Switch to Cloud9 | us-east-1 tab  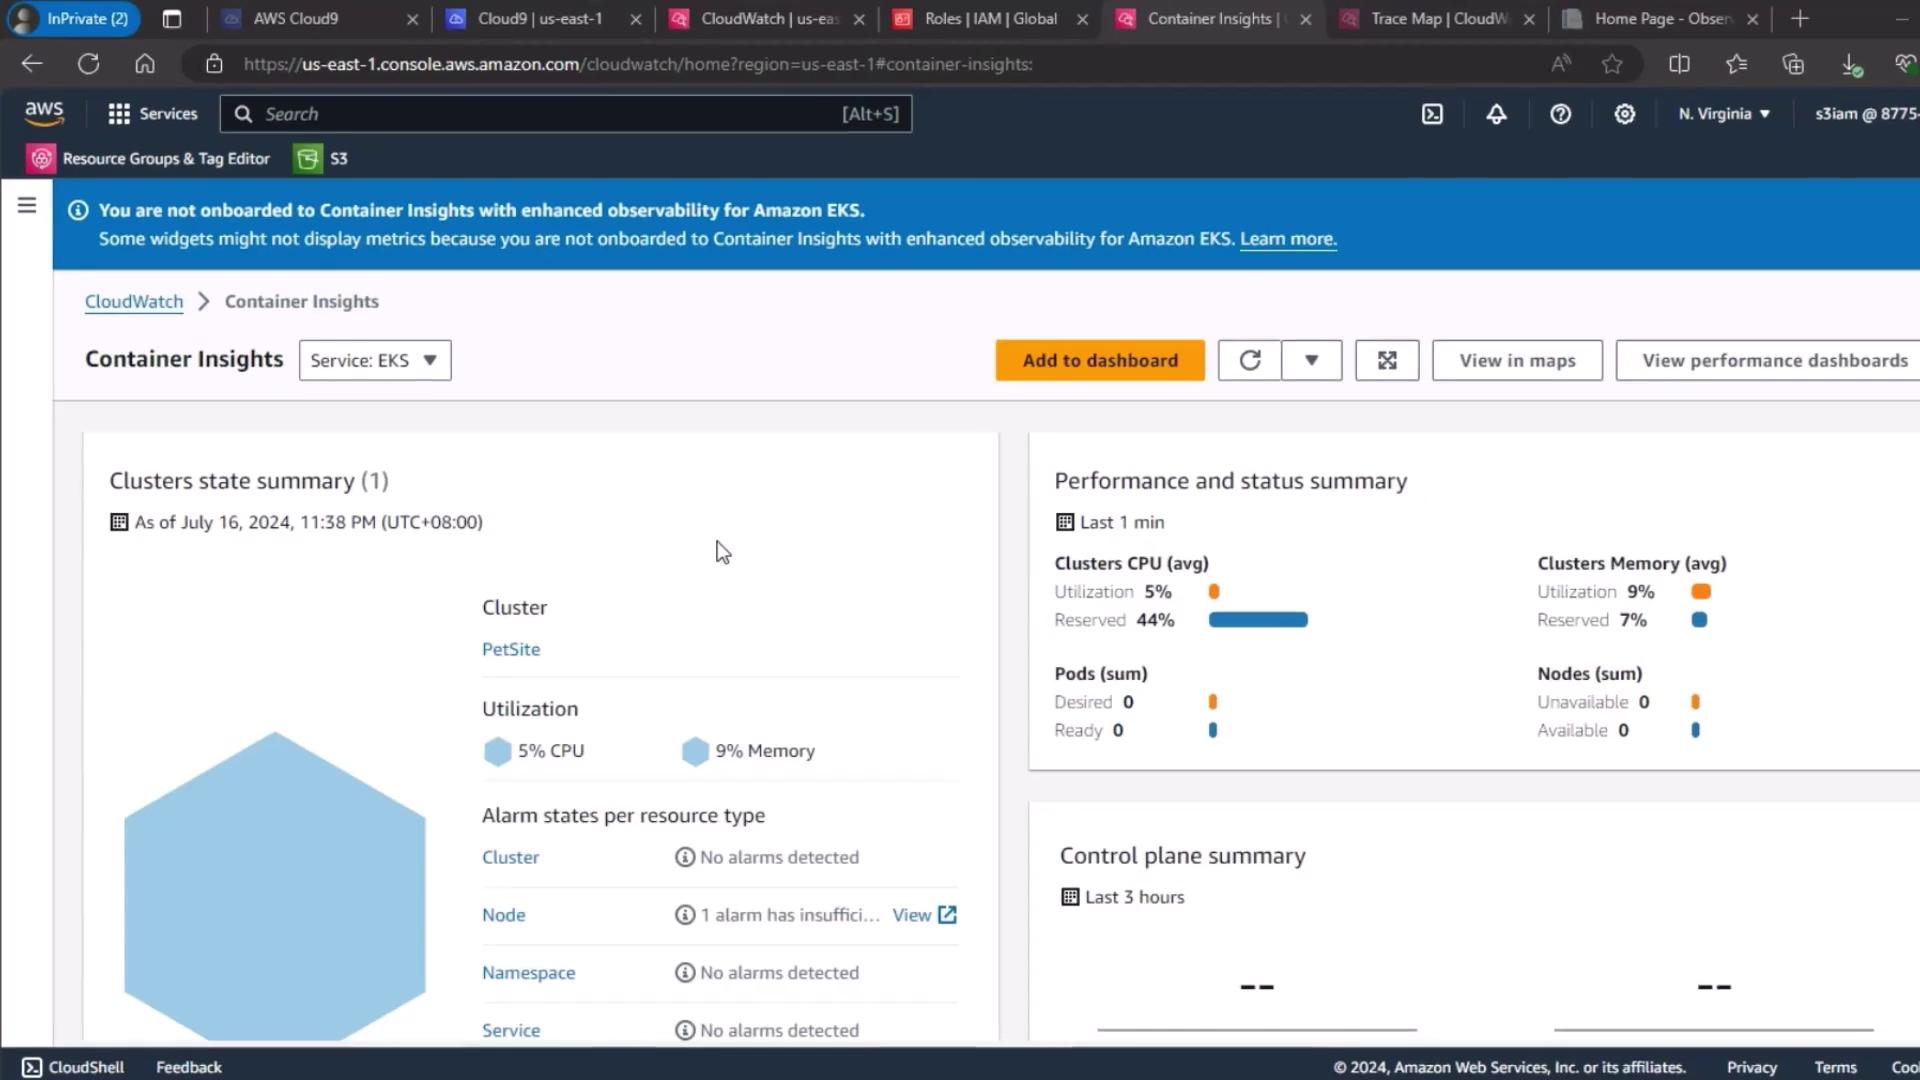click(540, 18)
